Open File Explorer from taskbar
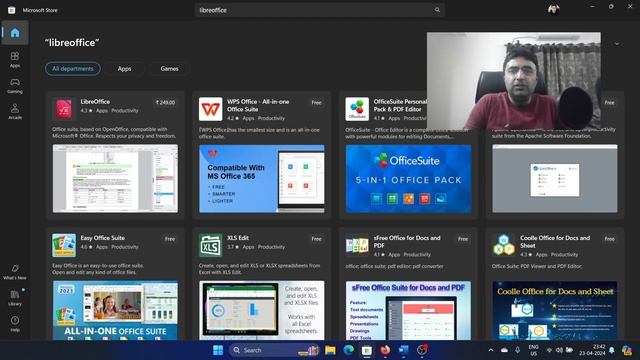This screenshot has width=640, height=360. (330, 350)
